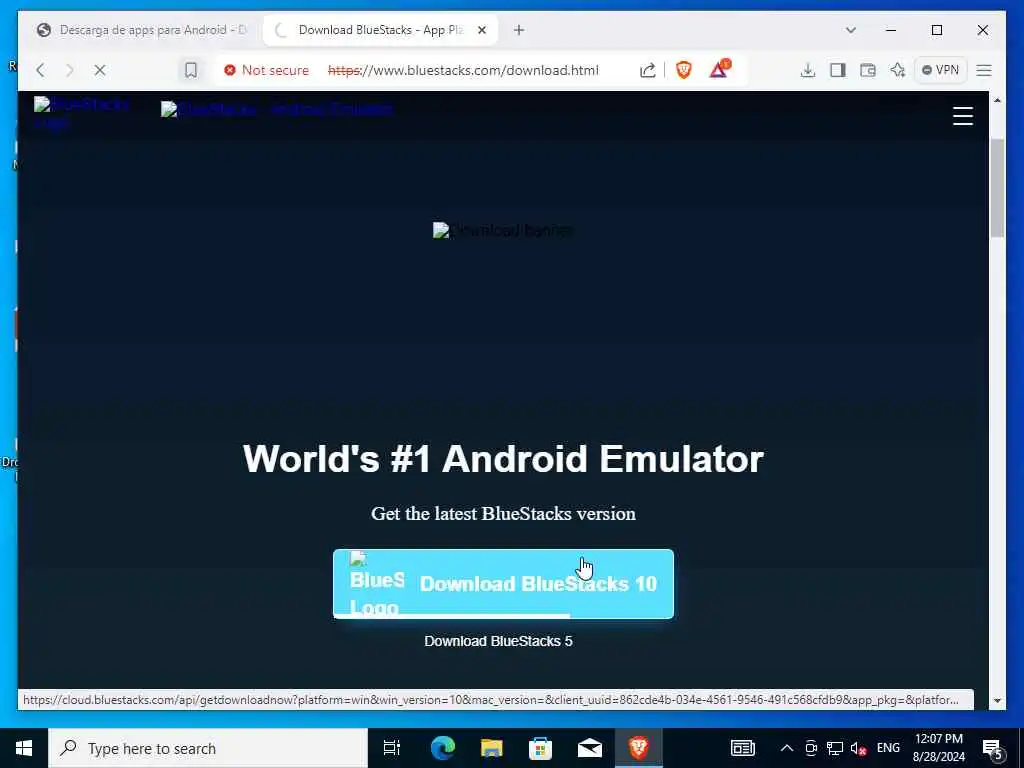Click the forward navigation arrow
Screen dimensions: 1024x768
pyautogui.click(x=70, y=70)
